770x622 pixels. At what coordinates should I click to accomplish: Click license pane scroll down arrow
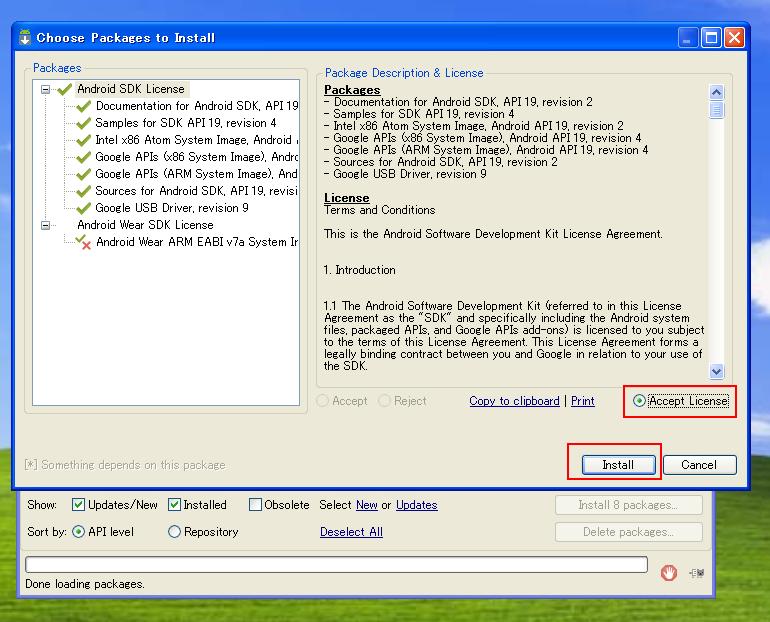click(716, 372)
